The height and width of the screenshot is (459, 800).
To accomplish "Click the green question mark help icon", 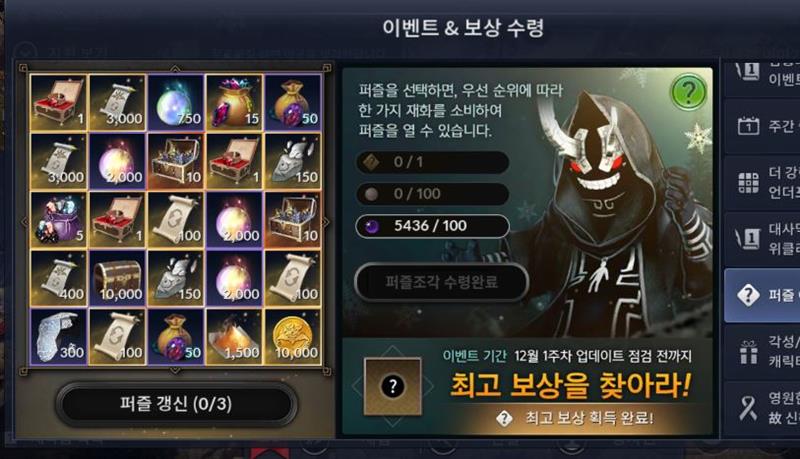I will pos(688,91).
